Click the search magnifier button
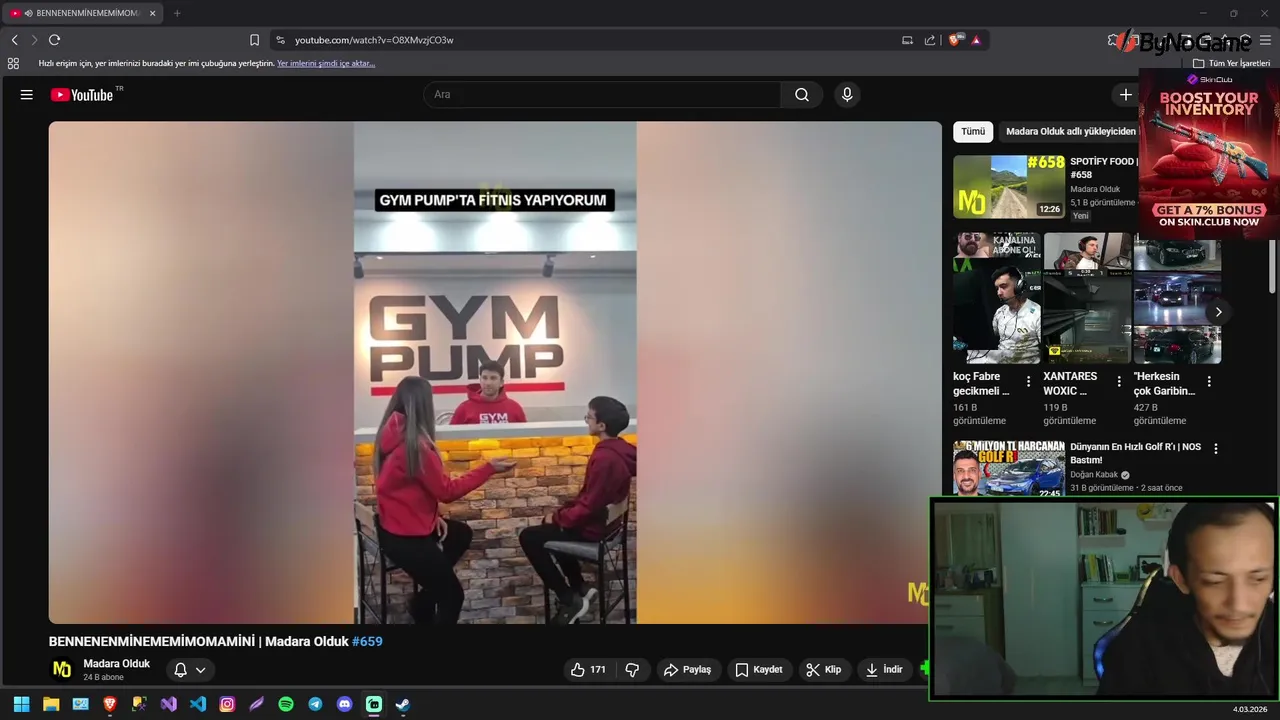This screenshot has height=720, width=1280. 802,95
